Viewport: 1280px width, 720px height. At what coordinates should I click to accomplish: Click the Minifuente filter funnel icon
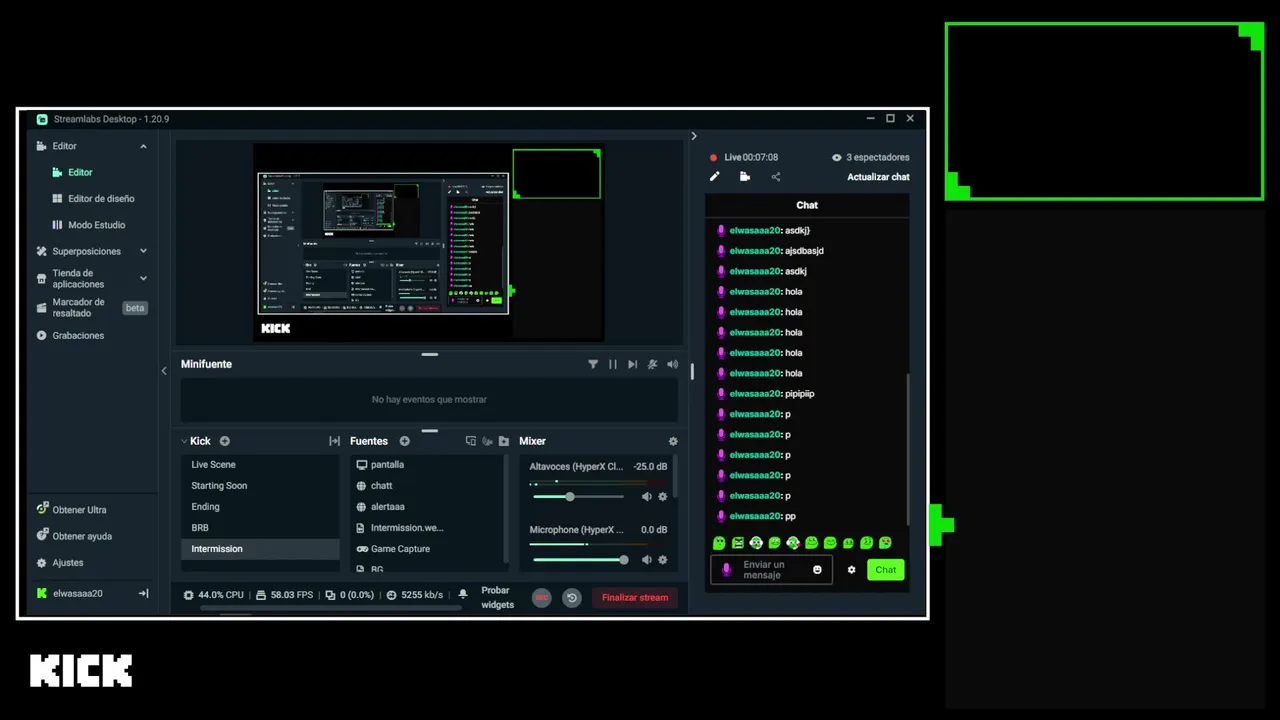click(593, 365)
